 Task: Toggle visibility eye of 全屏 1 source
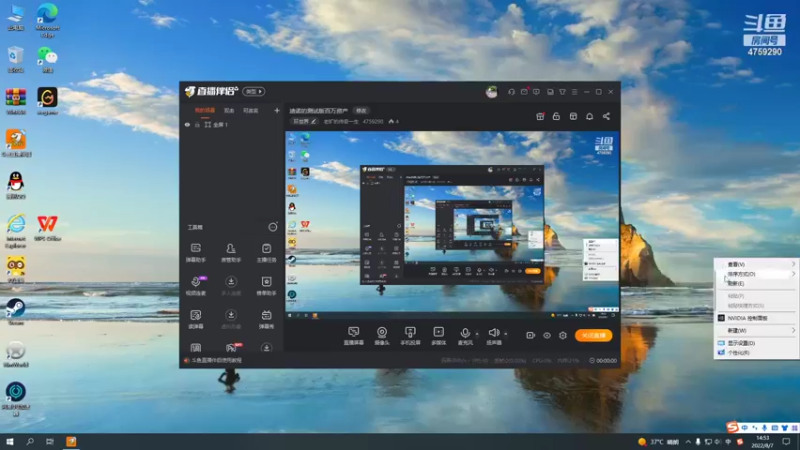[187, 124]
